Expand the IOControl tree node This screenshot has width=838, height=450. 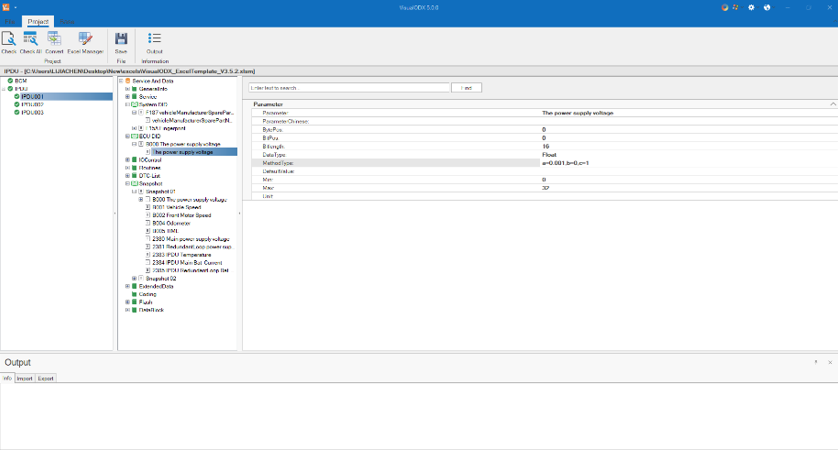[127, 159]
